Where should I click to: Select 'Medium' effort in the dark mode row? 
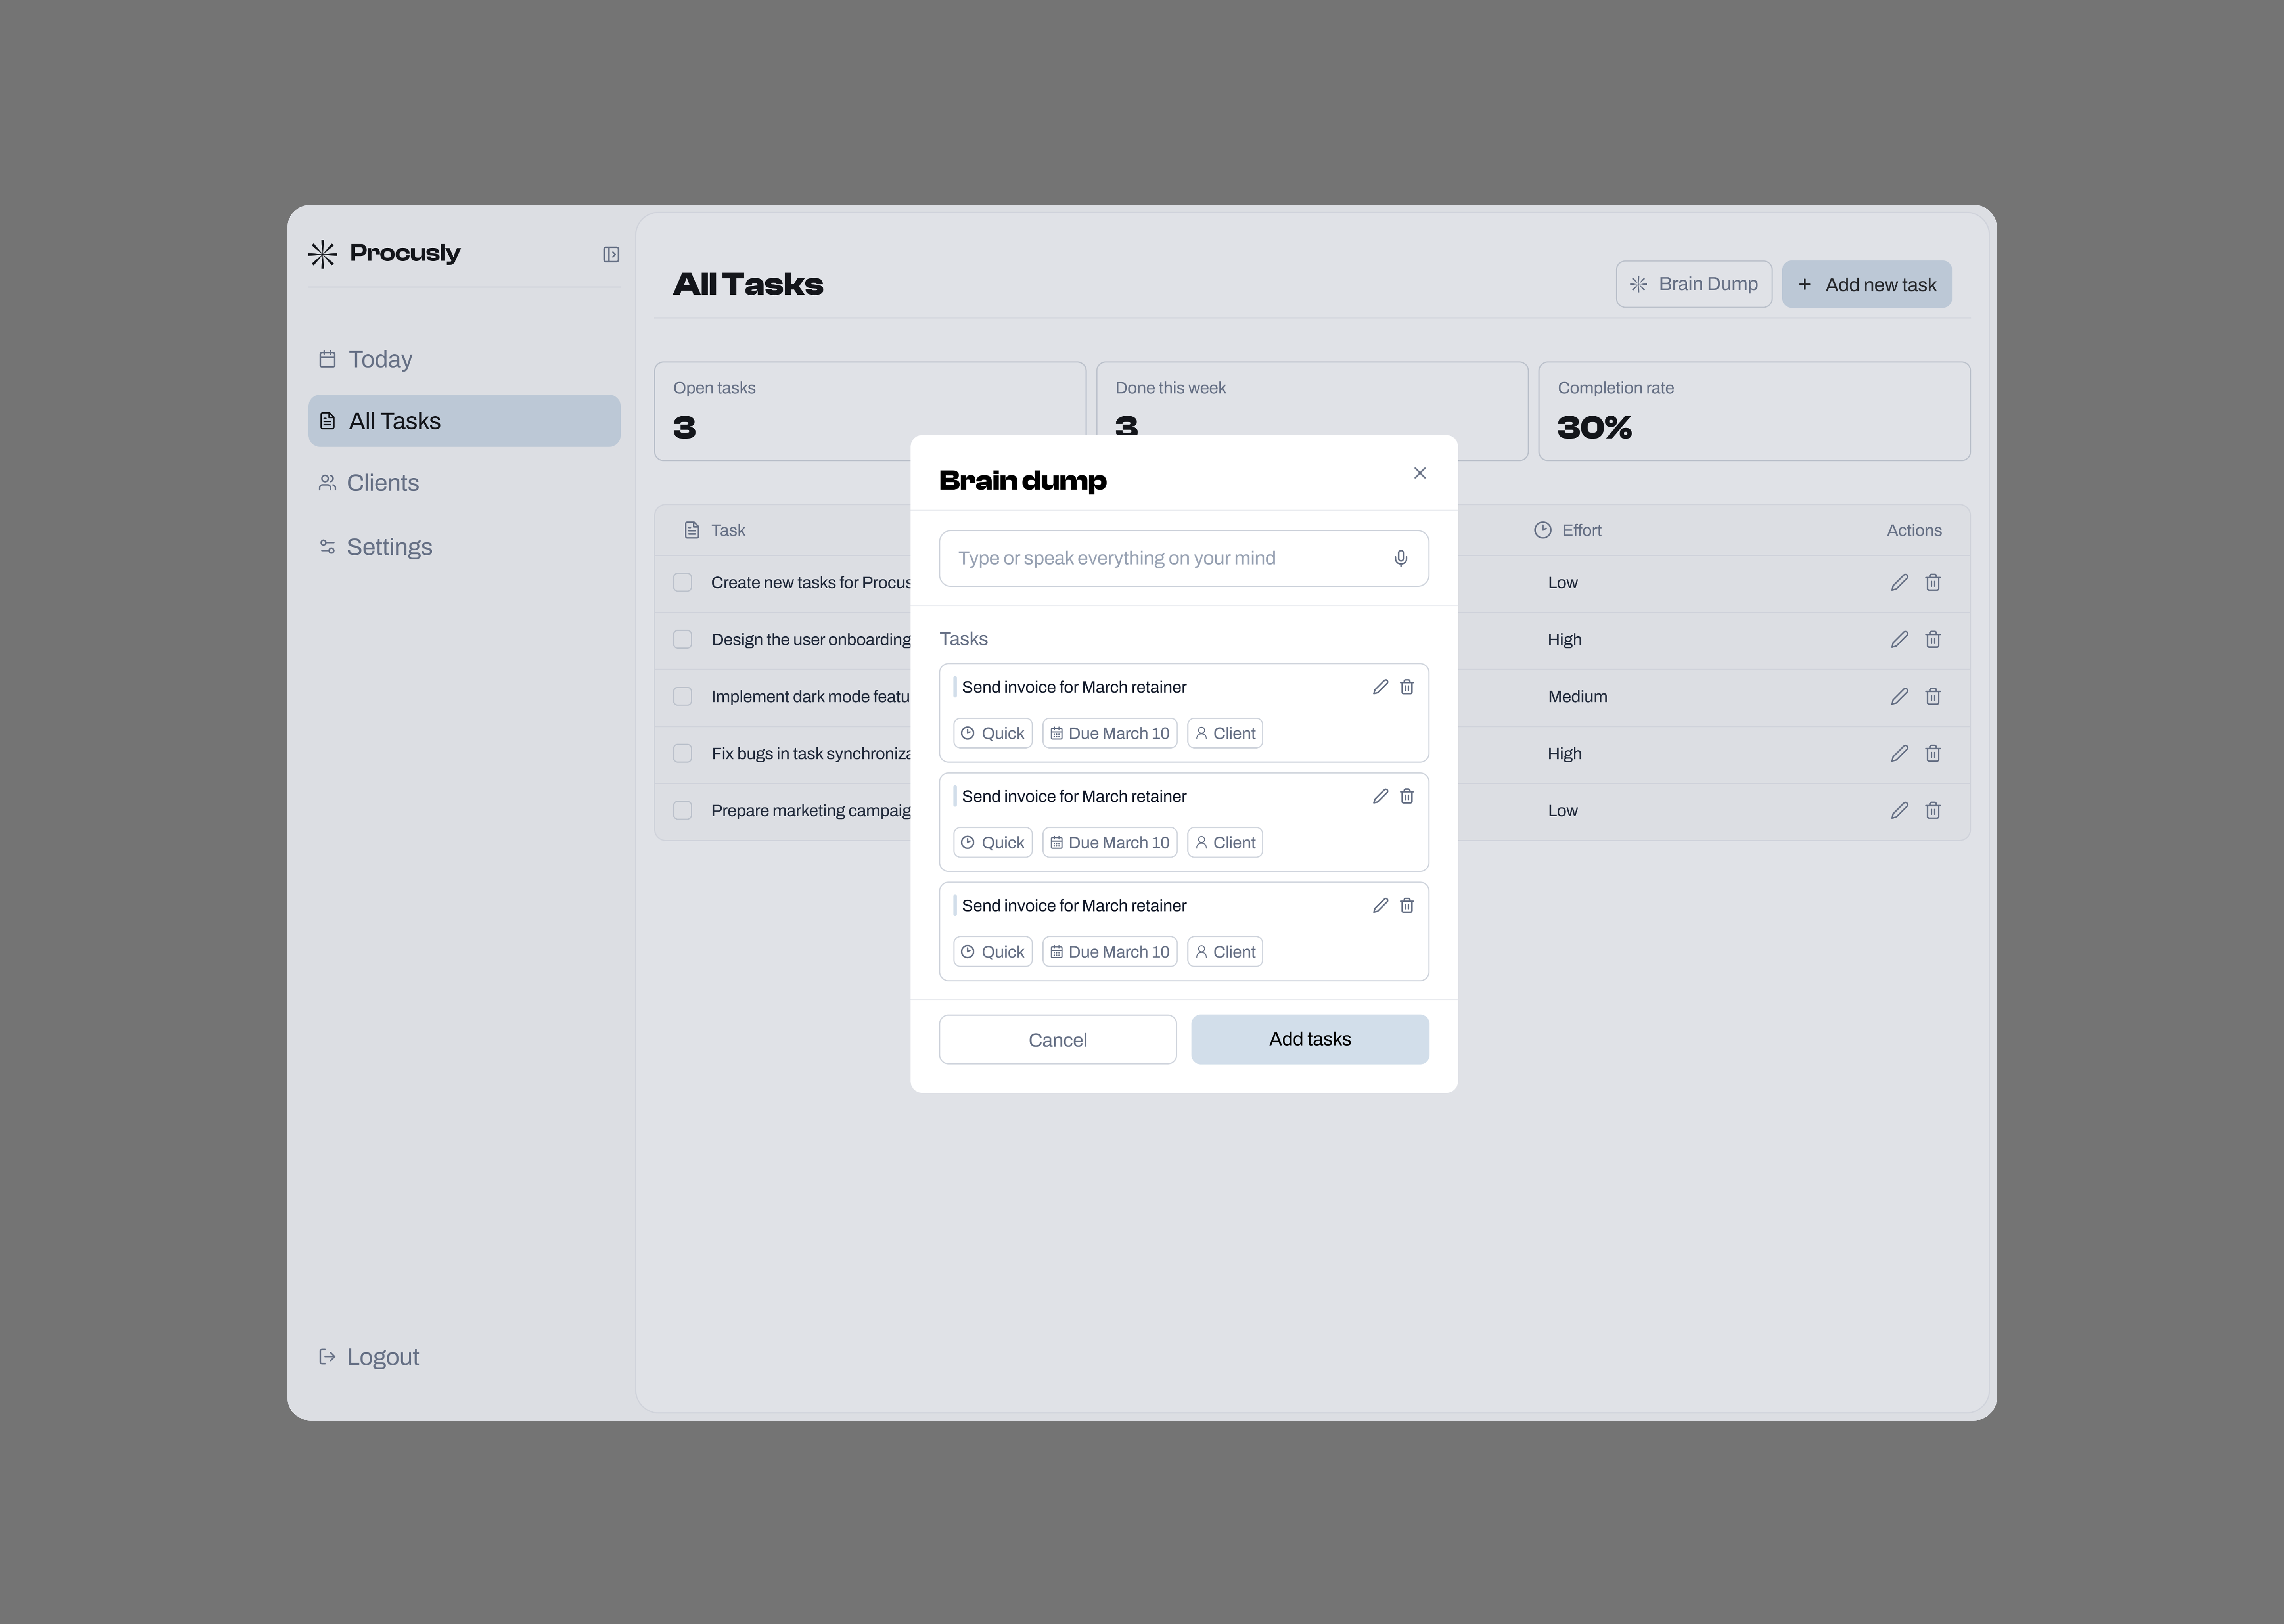(1578, 697)
